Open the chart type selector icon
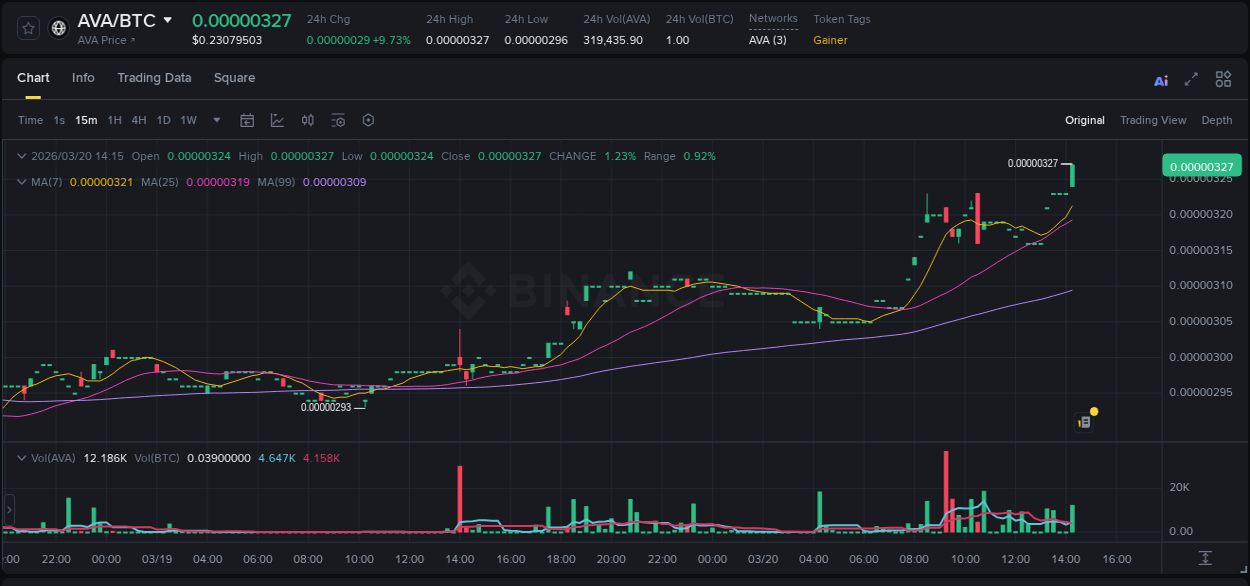The height and width of the screenshot is (586, 1250). pos(277,120)
